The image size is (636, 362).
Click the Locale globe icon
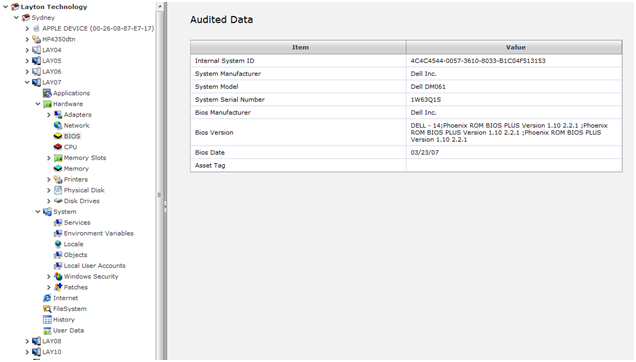pos(58,244)
